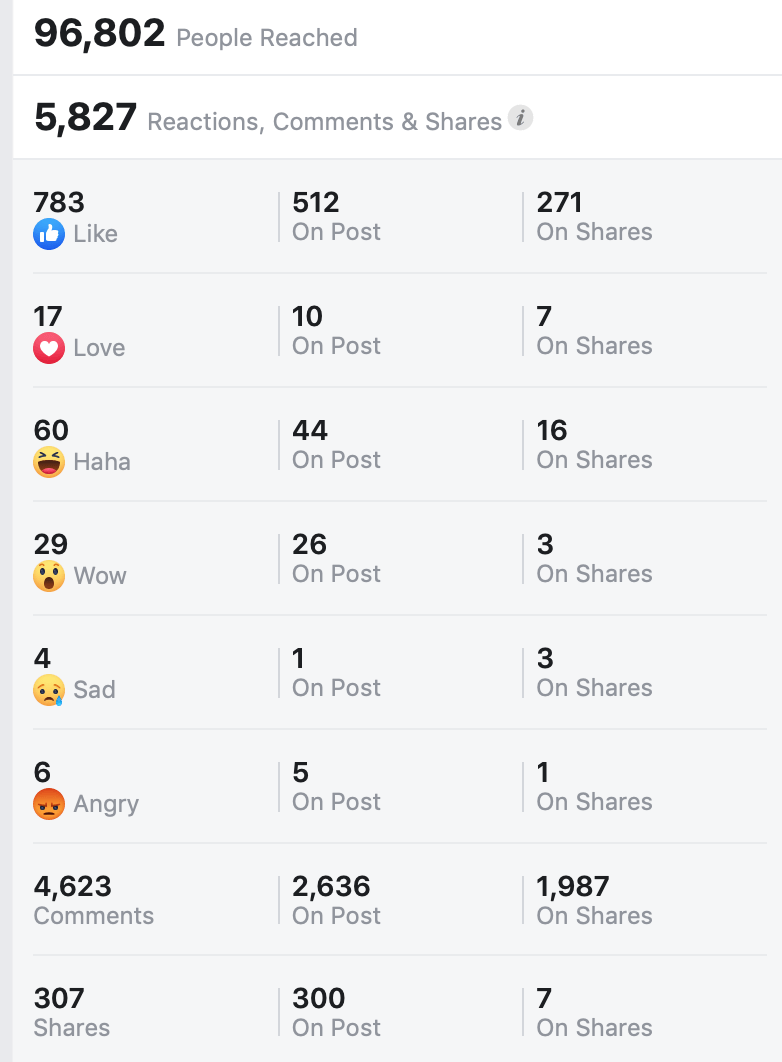The height and width of the screenshot is (1062, 782).
Task: Click the Sad crying emoji icon
Action: point(49,690)
